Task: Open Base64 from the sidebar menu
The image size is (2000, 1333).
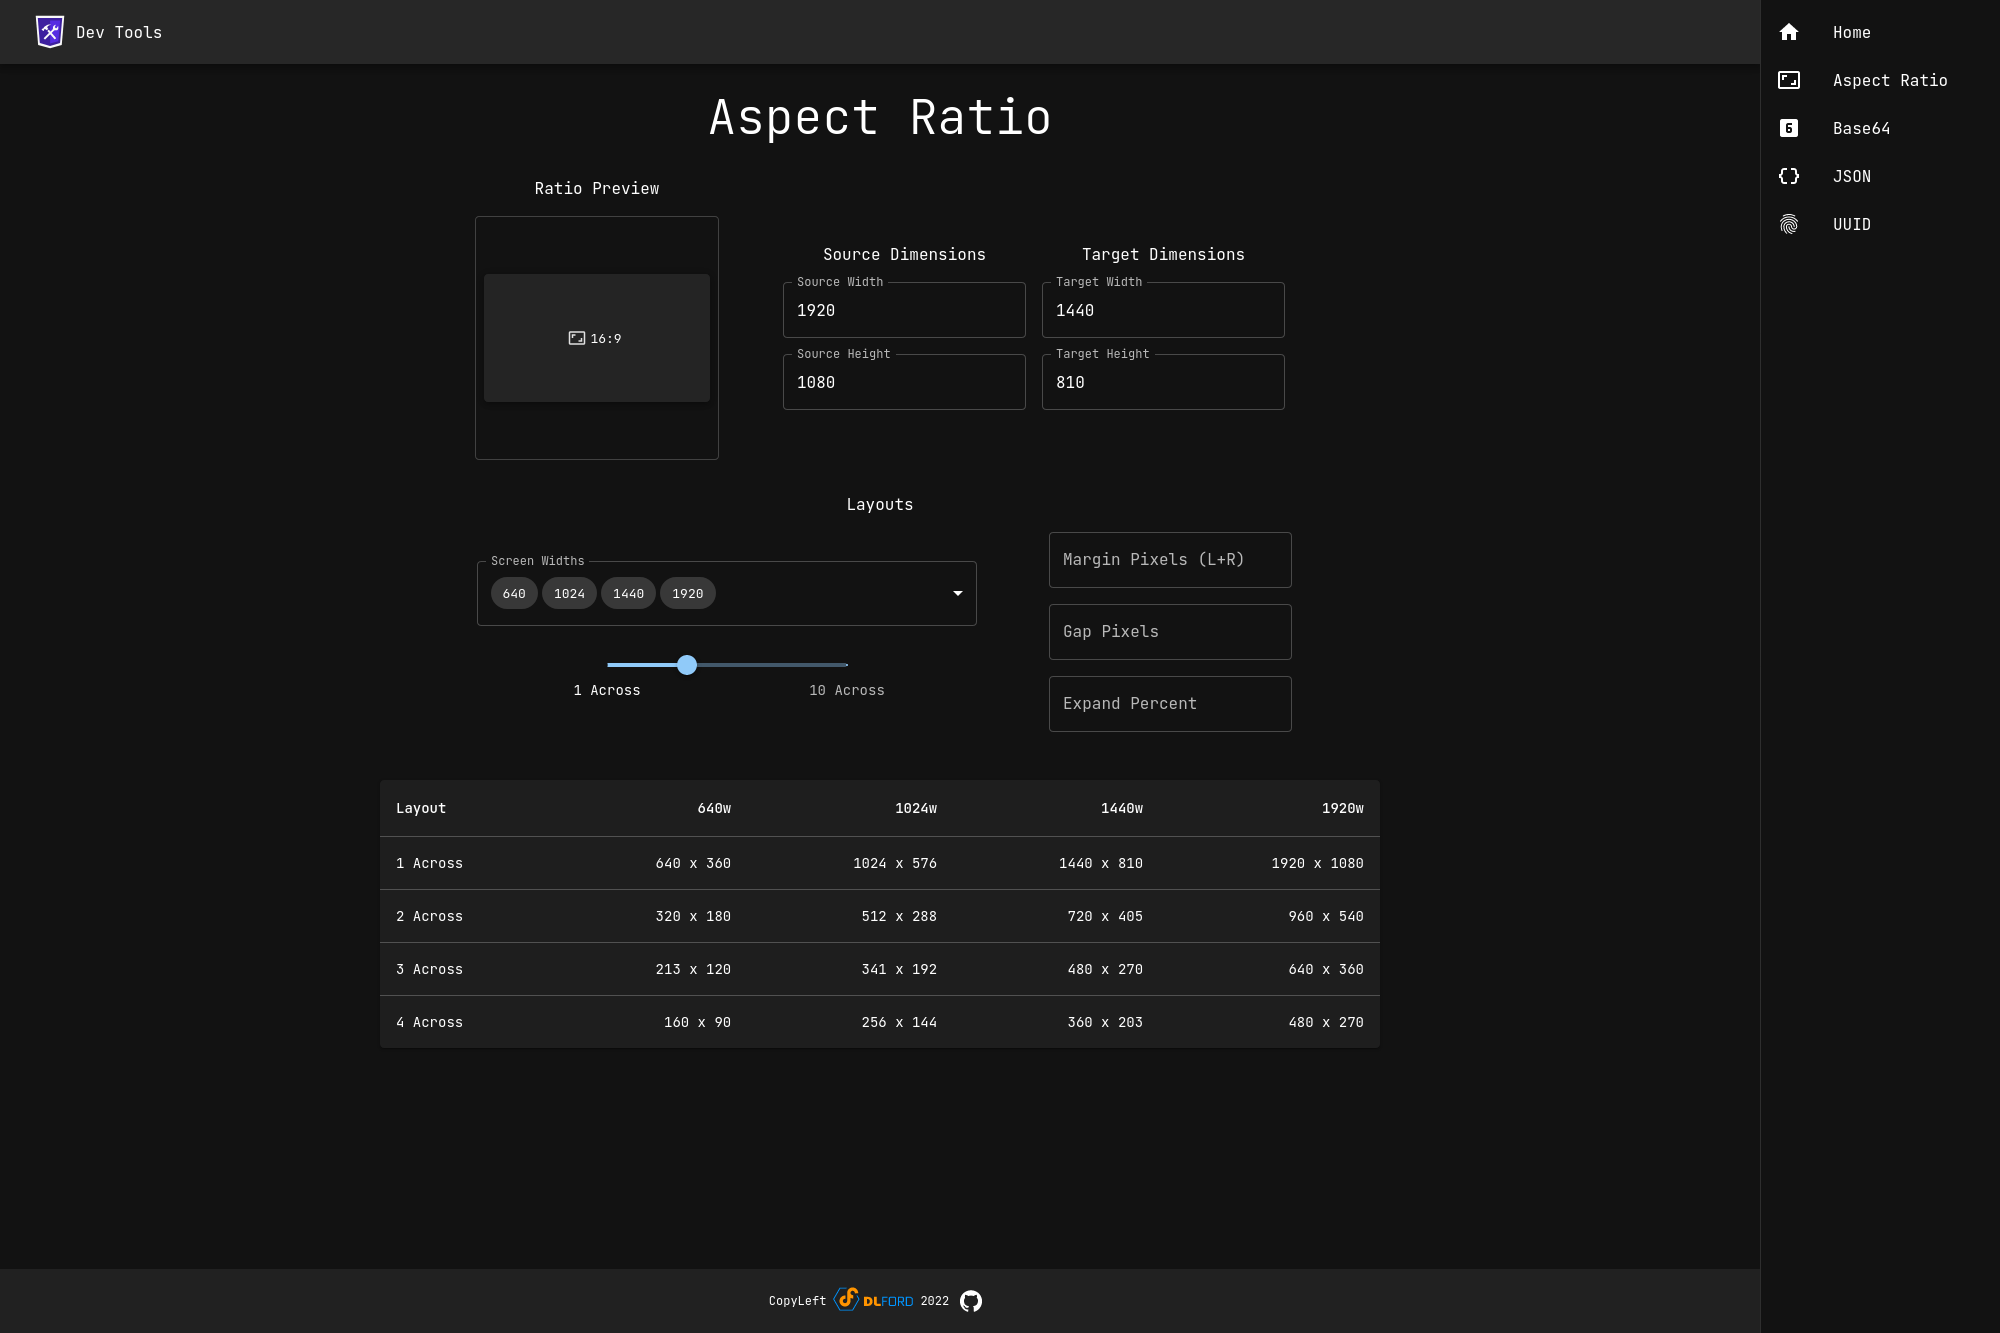Action: [x=1861, y=128]
